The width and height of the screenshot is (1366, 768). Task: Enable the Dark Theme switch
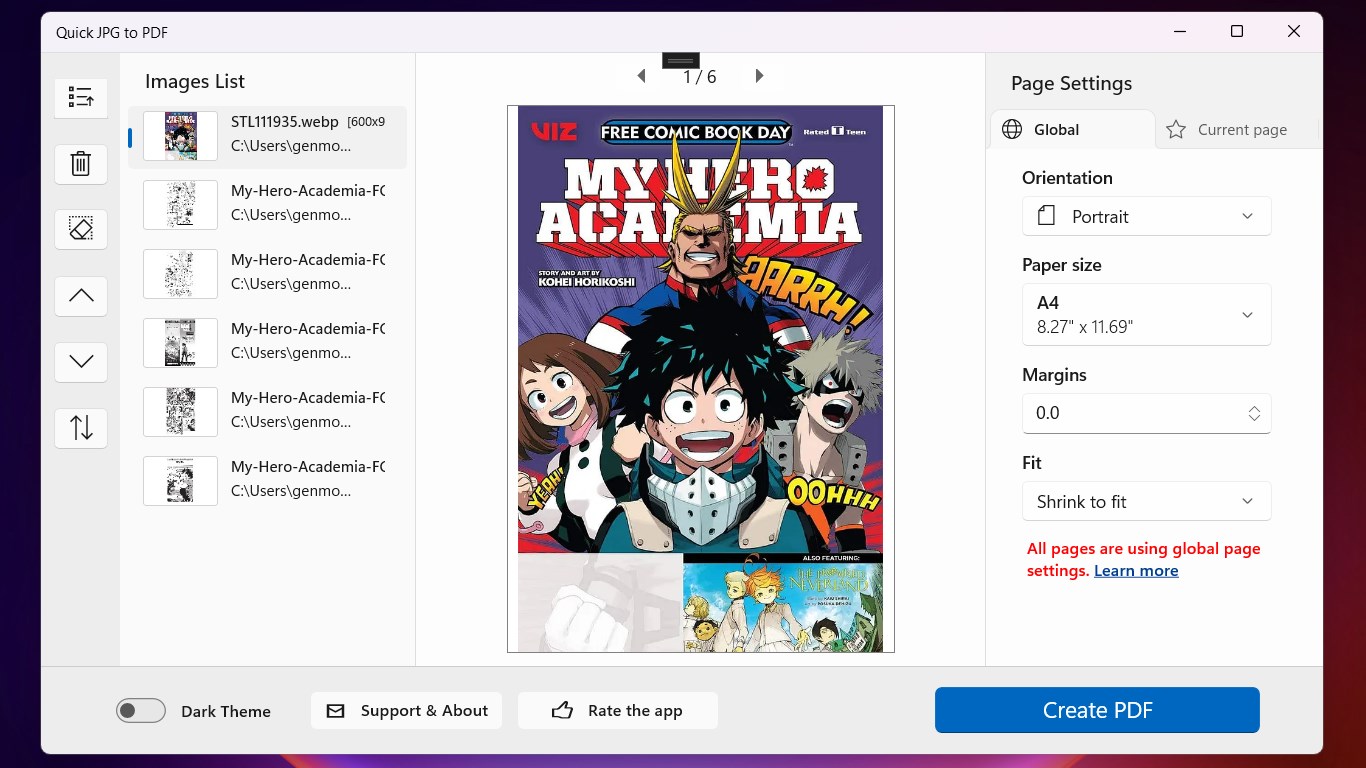coord(140,710)
